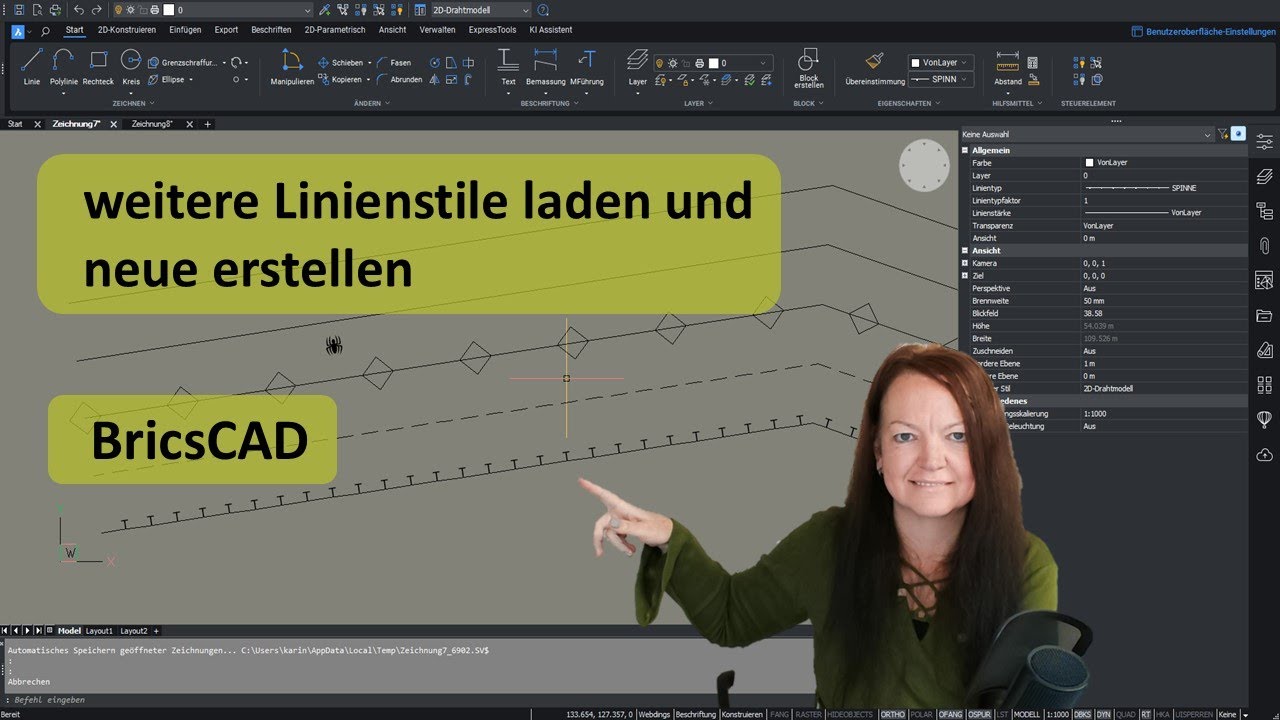Open the Beschriften ribbon tab
Viewport: 1280px width, 720px height.
(271, 30)
